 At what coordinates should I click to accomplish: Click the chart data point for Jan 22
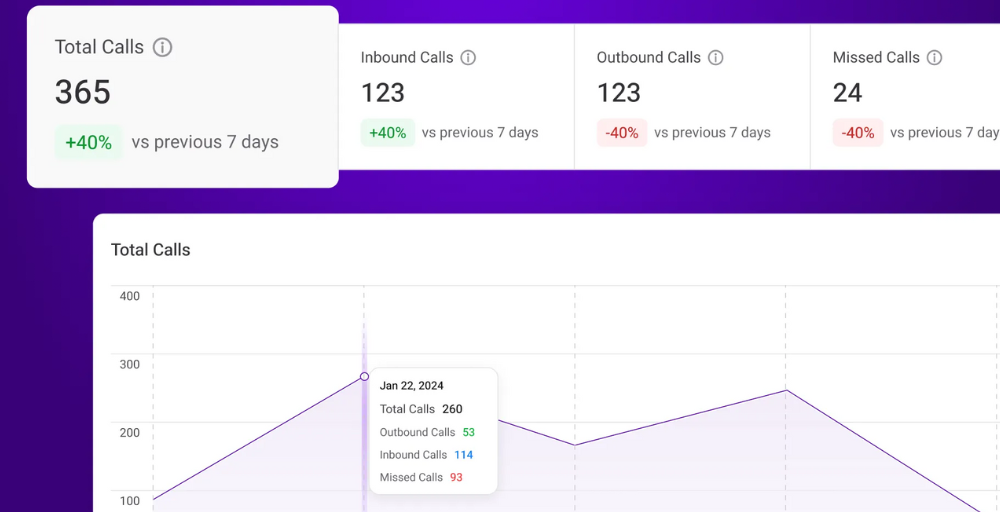[364, 376]
